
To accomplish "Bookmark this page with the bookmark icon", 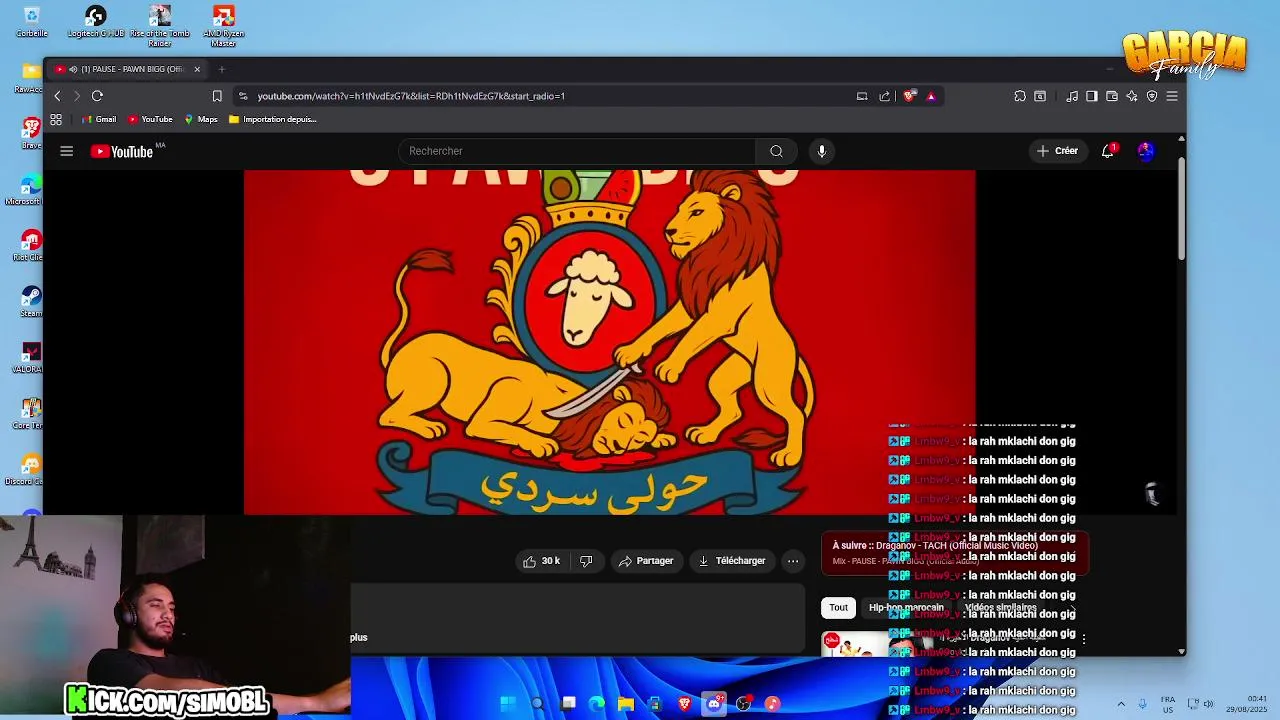I will tap(217, 96).
